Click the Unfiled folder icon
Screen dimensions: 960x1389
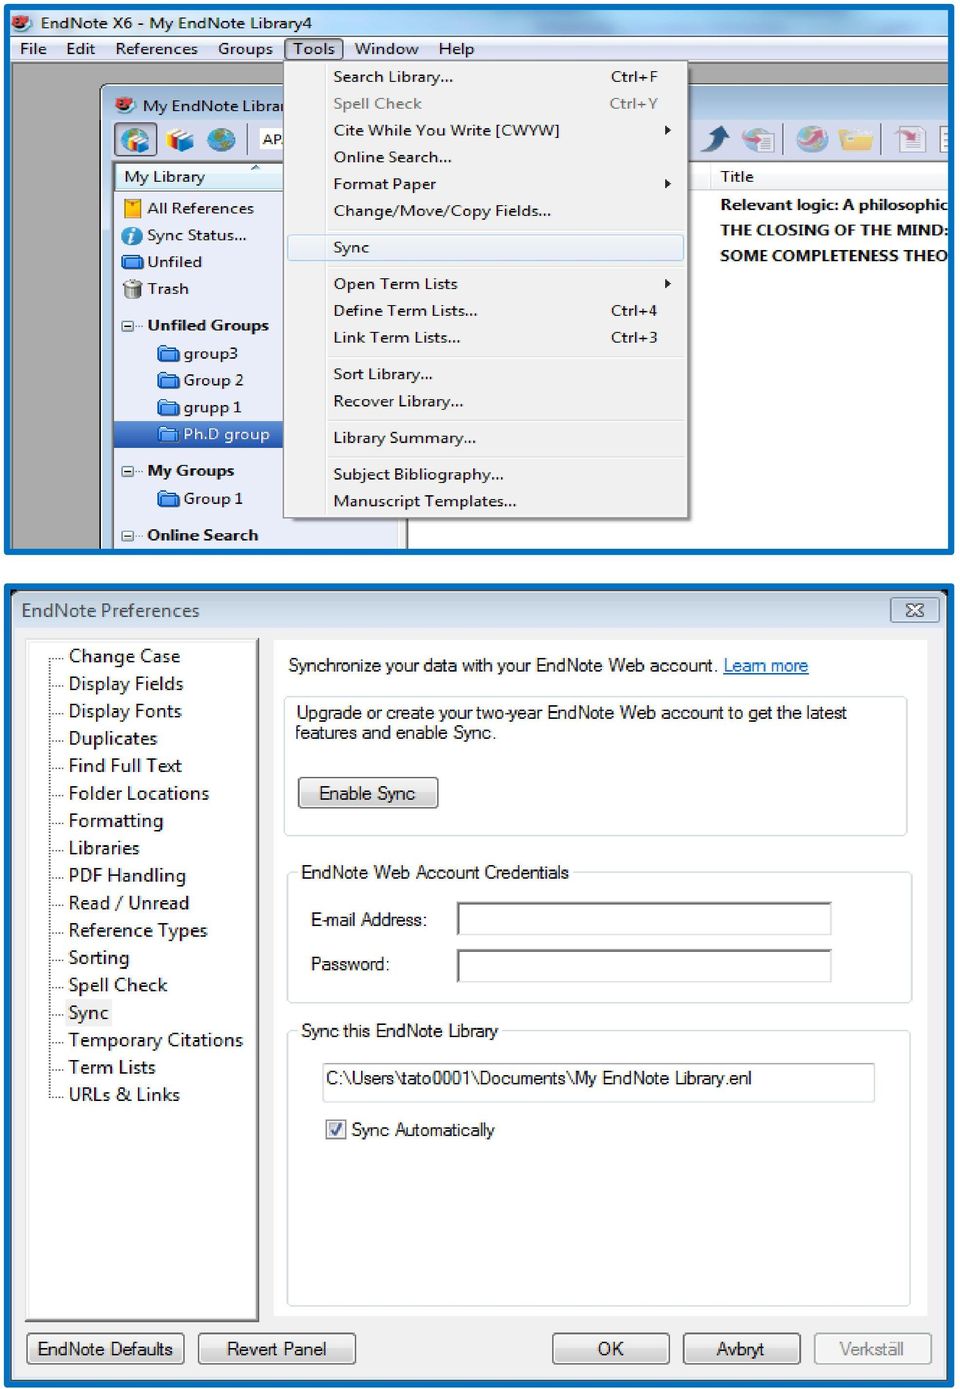pos(132,262)
